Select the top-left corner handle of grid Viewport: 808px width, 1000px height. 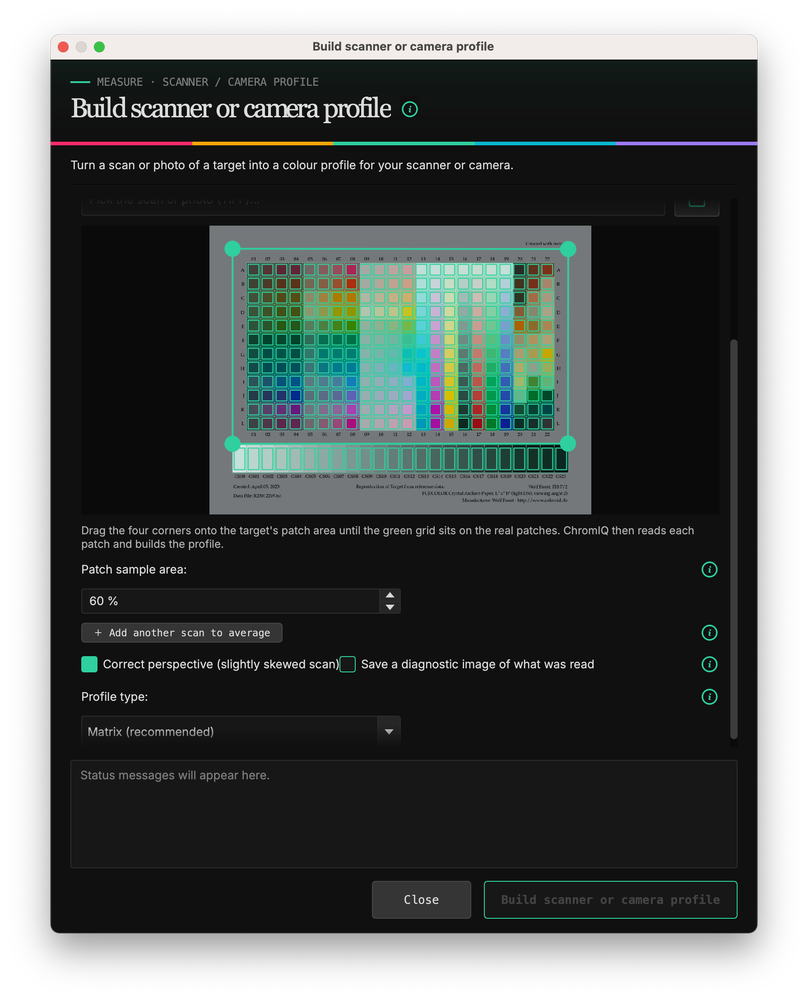tap(233, 249)
